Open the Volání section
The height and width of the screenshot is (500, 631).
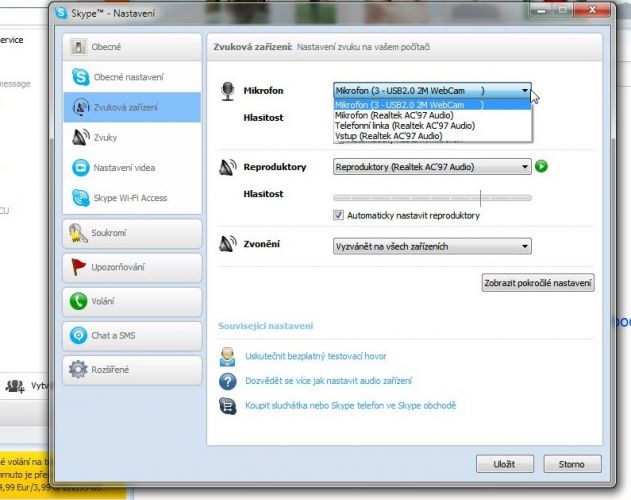tap(132, 301)
